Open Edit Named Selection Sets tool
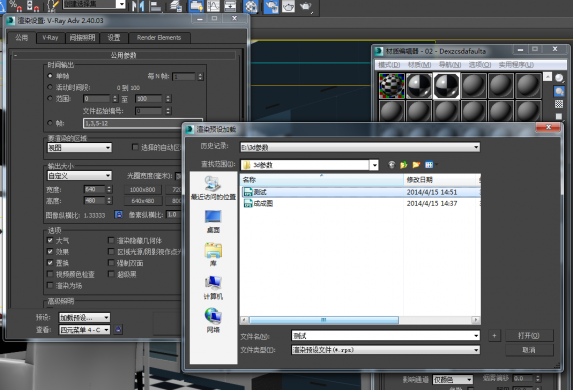 (53, 5)
